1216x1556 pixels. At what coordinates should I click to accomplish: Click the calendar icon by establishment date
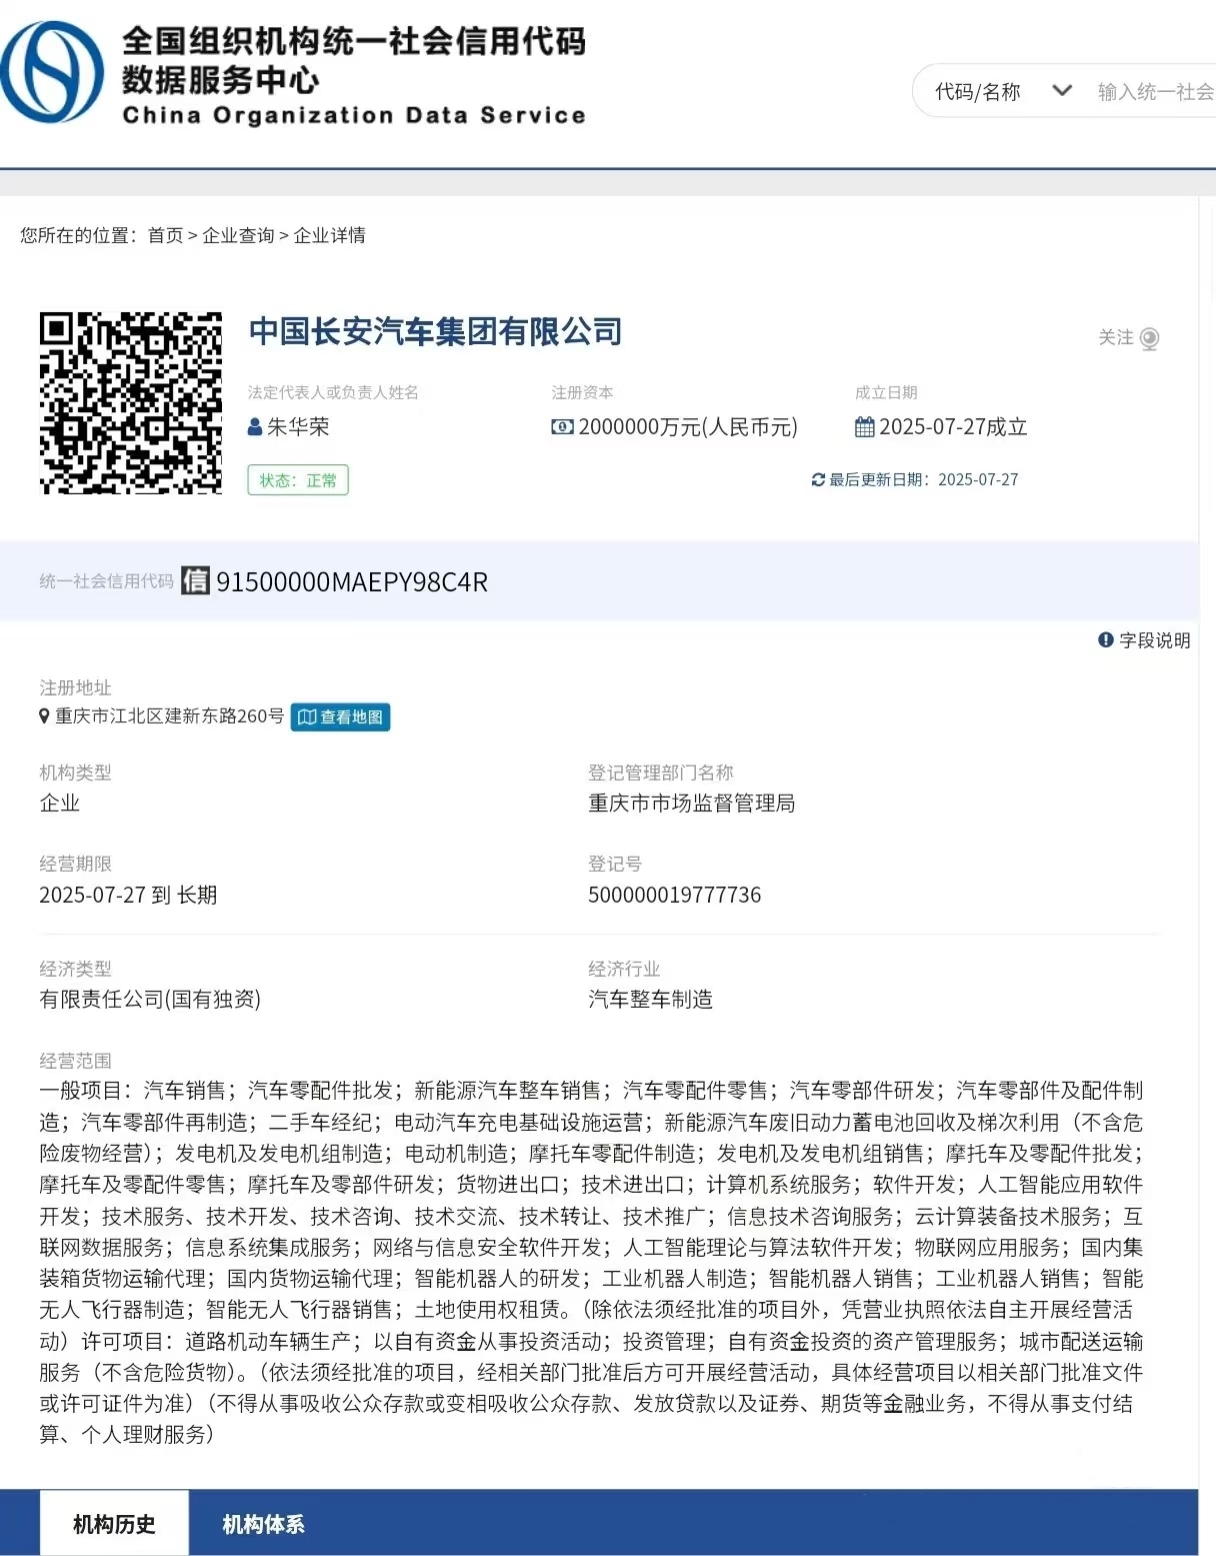(x=864, y=427)
